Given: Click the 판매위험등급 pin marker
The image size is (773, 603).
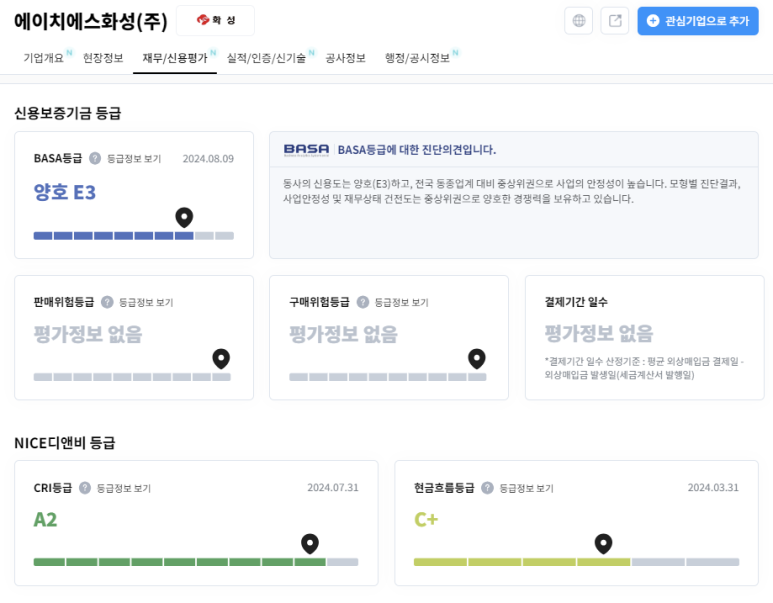Looking at the screenshot, I should point(221,358).
